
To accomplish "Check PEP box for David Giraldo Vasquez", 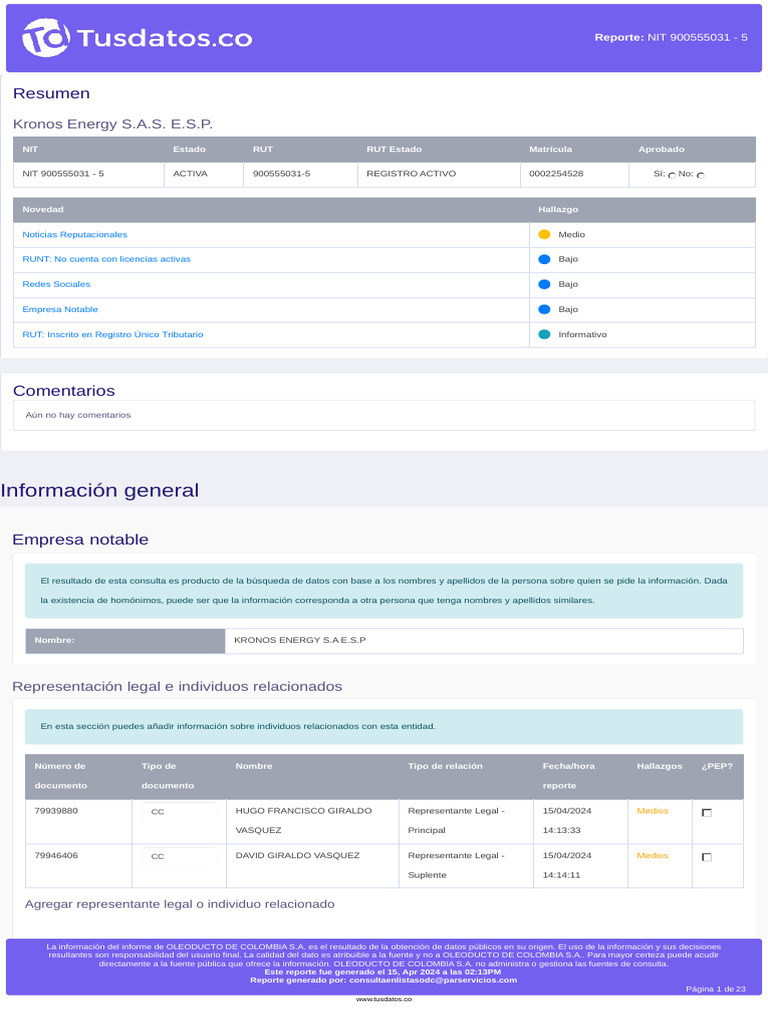I will (707, 857).
